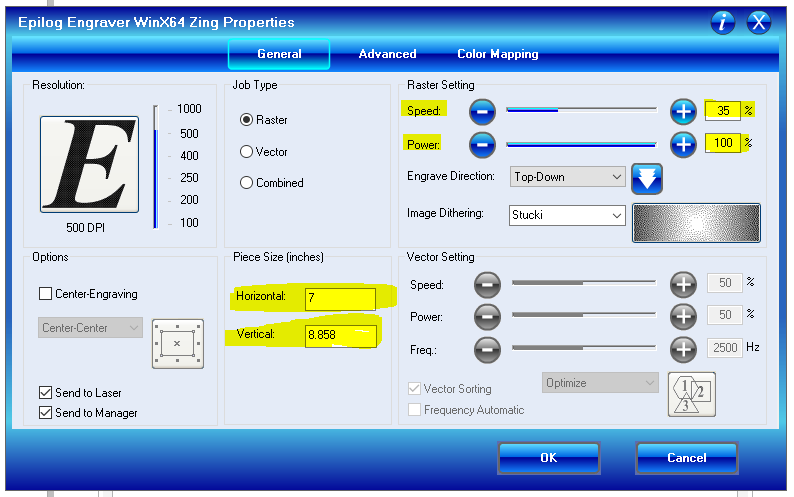Increase raster speed with plus button
Image resolution: width=794 pixels, height=497 pixels.
coord(683,111)
